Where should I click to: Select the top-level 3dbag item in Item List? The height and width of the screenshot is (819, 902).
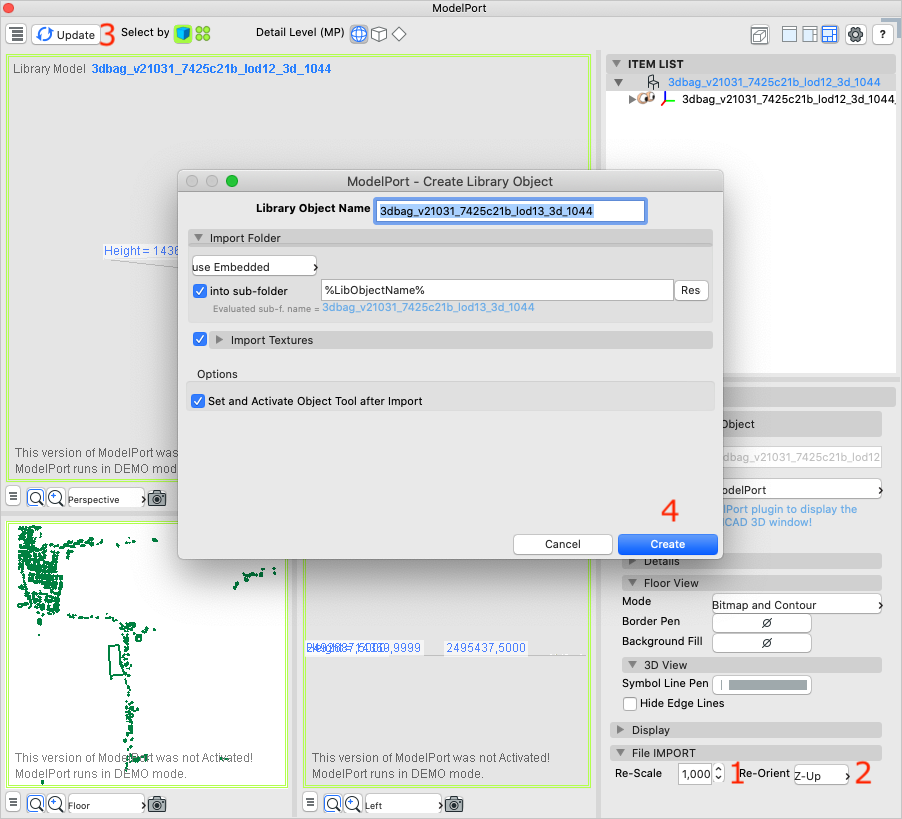[774, 82]
